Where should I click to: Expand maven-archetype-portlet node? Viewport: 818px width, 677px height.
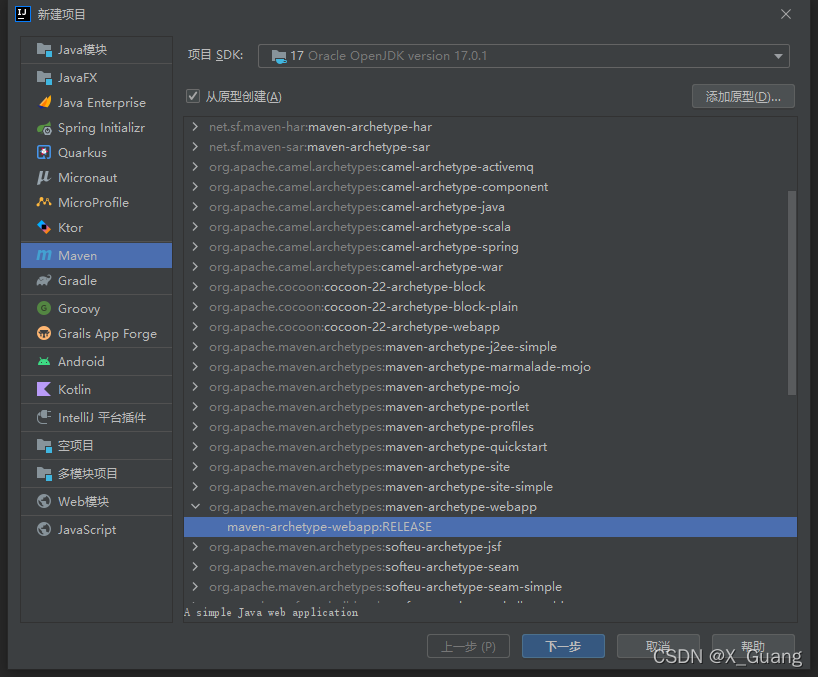[x=195, y=407]
